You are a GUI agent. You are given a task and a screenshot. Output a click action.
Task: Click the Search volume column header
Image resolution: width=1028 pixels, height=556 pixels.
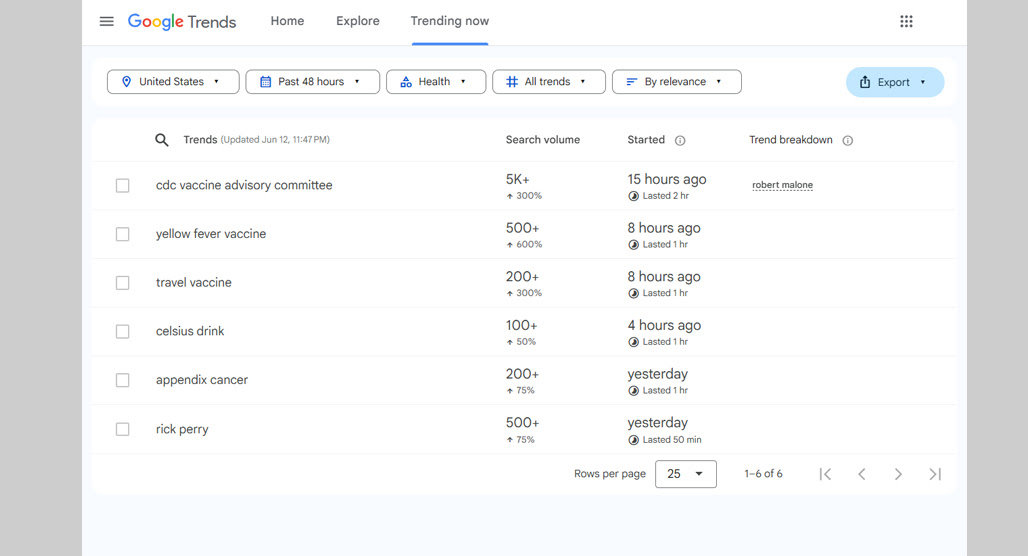543,140
